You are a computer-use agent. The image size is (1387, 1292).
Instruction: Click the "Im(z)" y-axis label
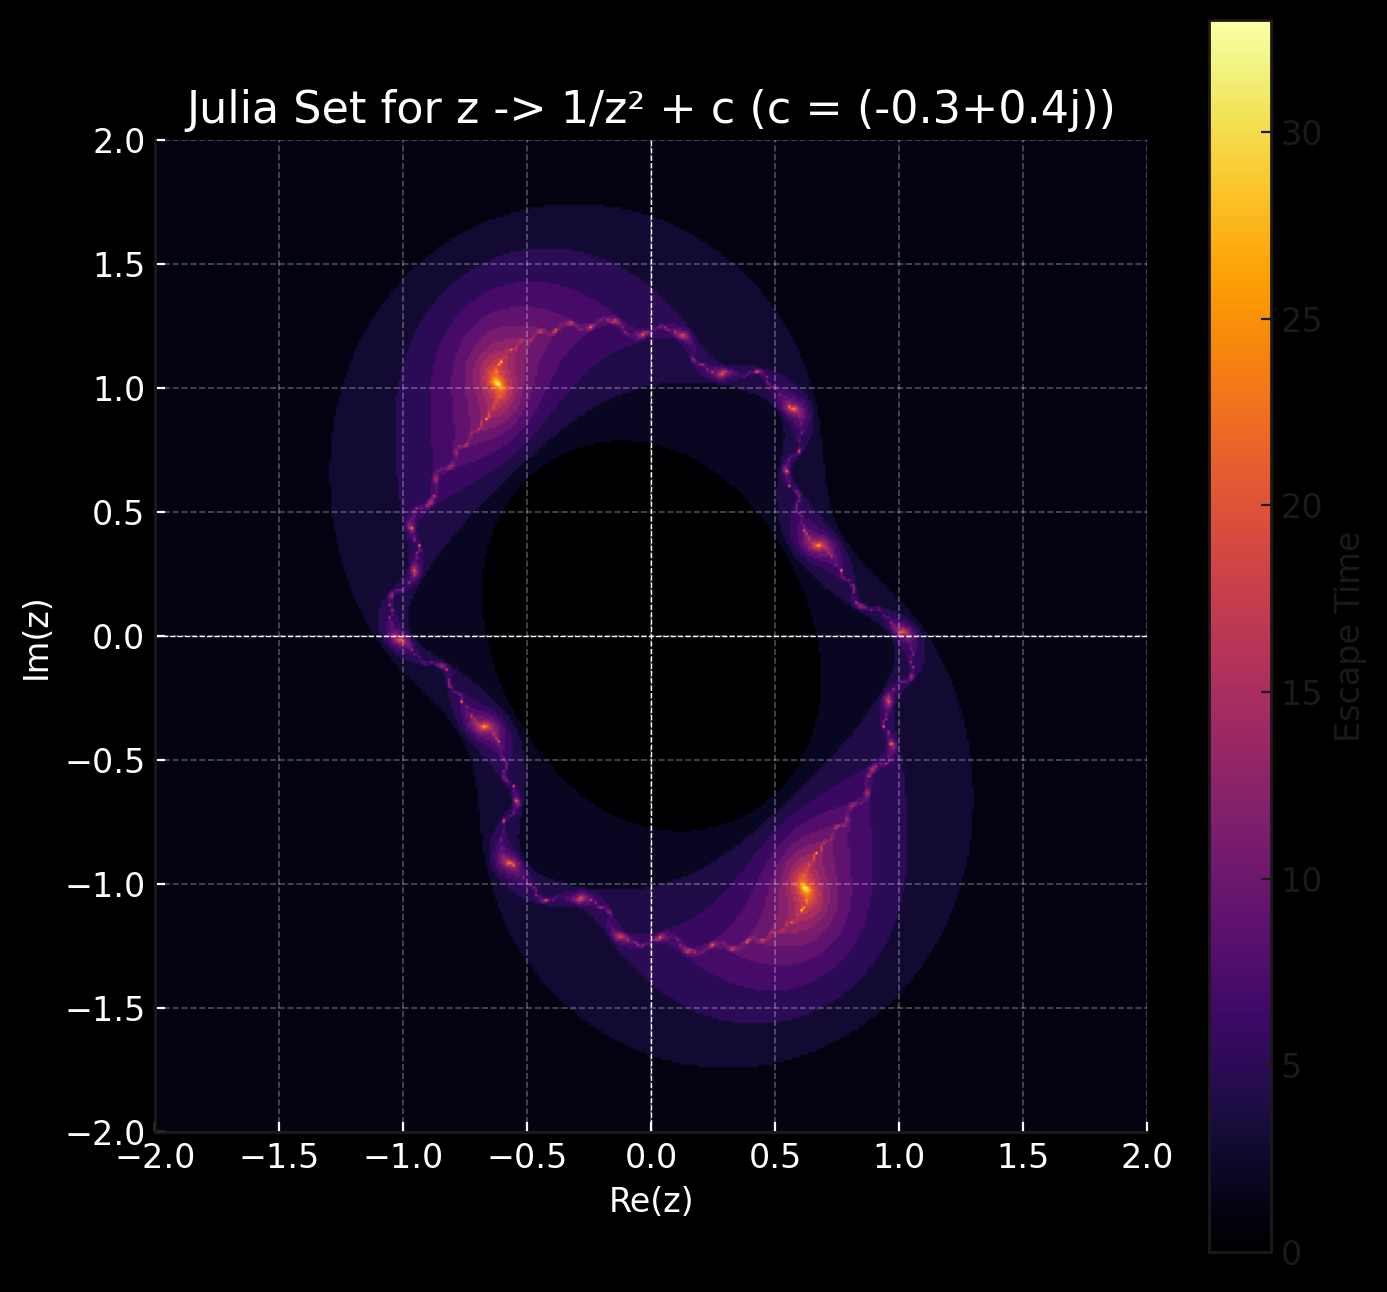(37, 640)
